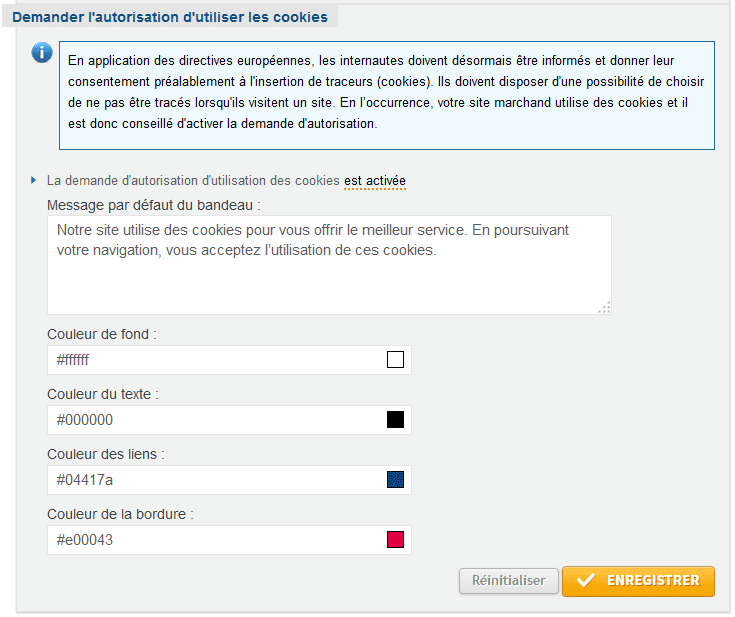735x617 pixels.
Task: Click the 'Message par défaut du bandeau' label
Action: 154,205
